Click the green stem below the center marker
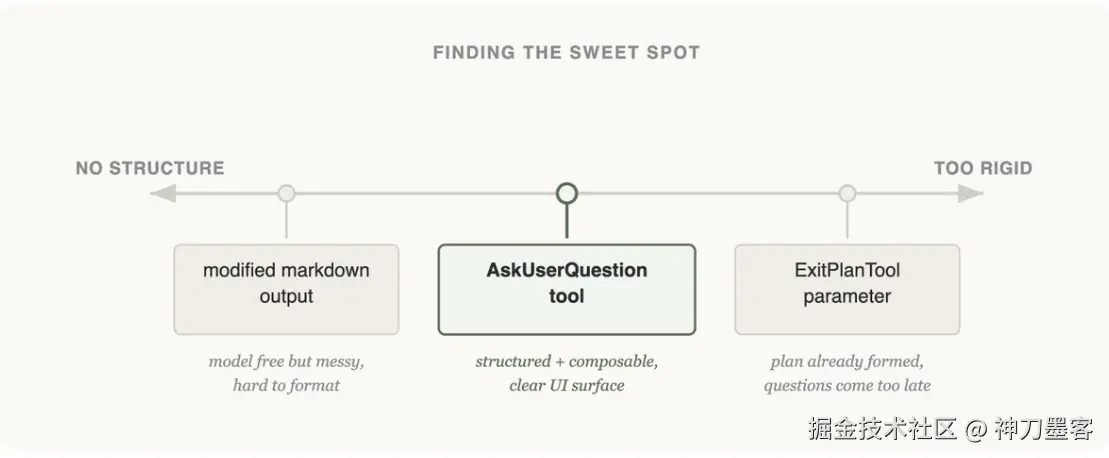 pos(567,222)
